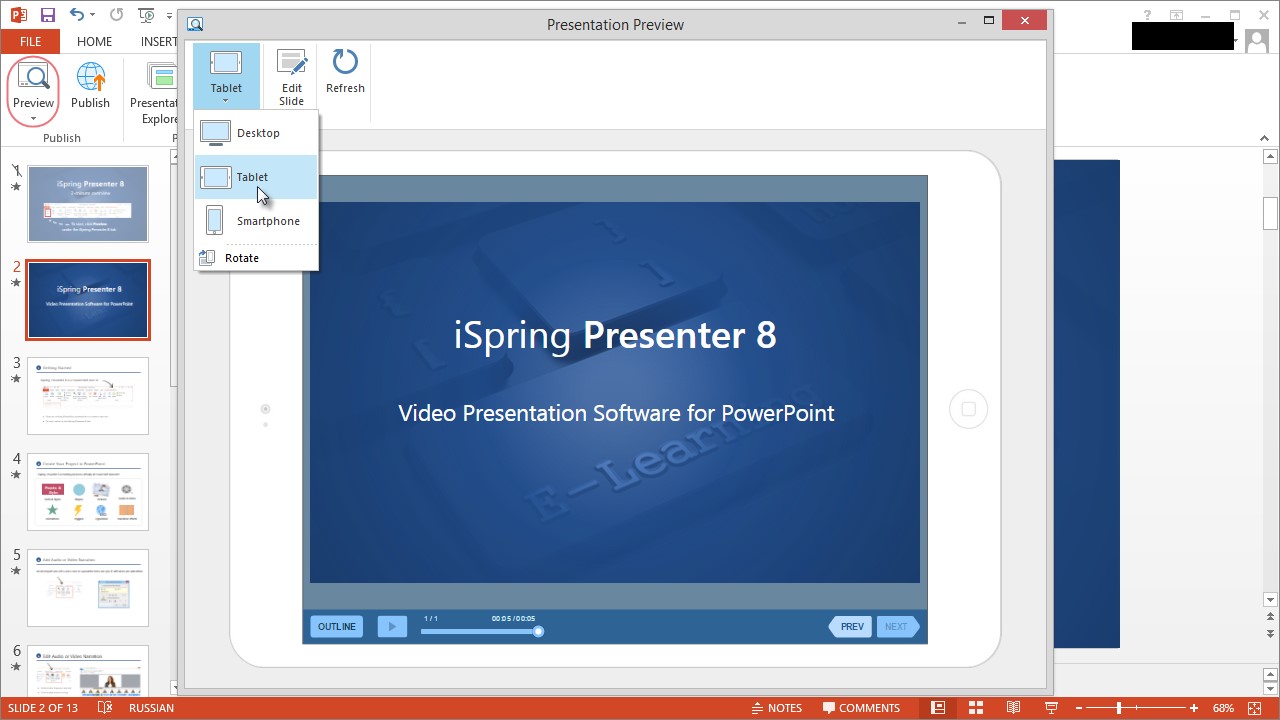Image resolution: width=1280 pixels, height=720 pixels.
Task: Tap the tablet home button in the preview
Action: 968,409
